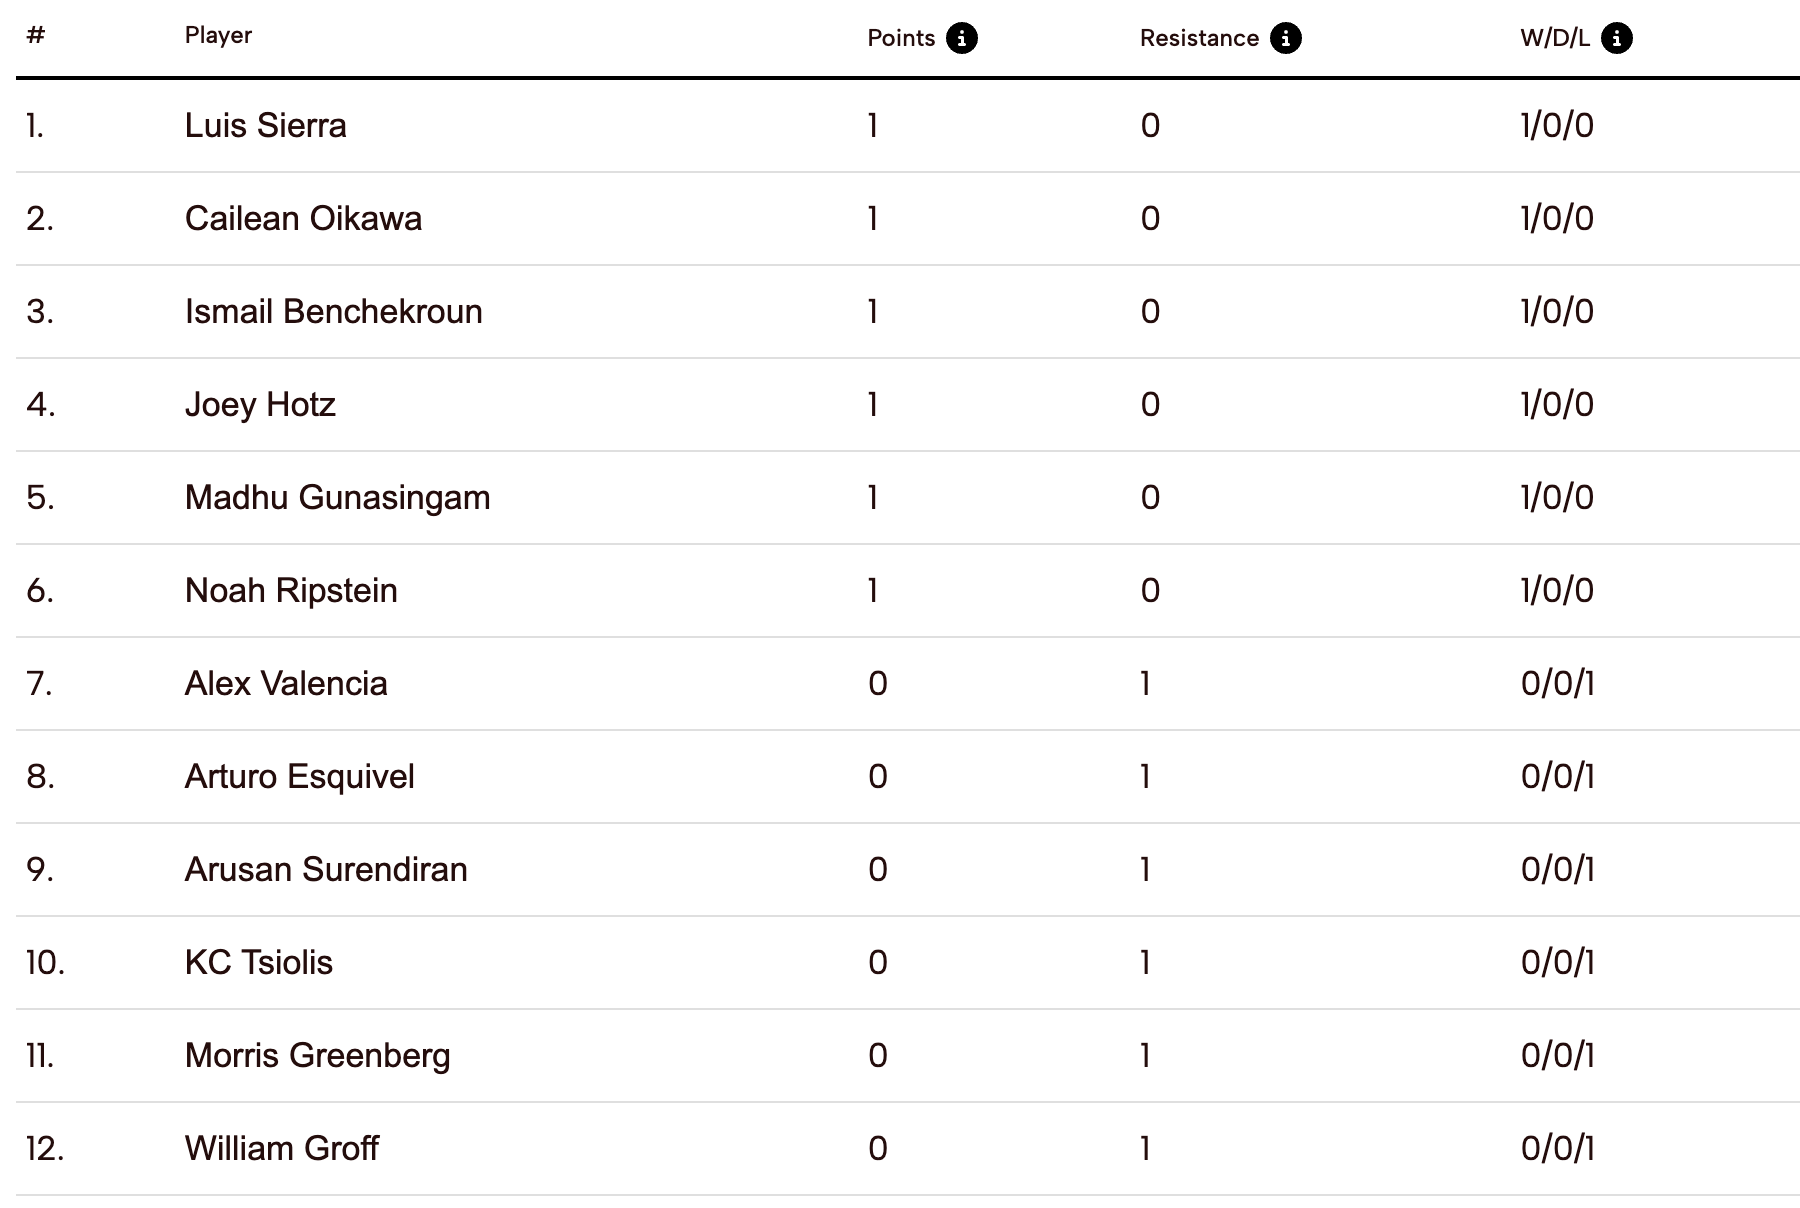Click on Joey Hotz
The height and width of the screenshot is (1208, 1800).
coord(260,404)
